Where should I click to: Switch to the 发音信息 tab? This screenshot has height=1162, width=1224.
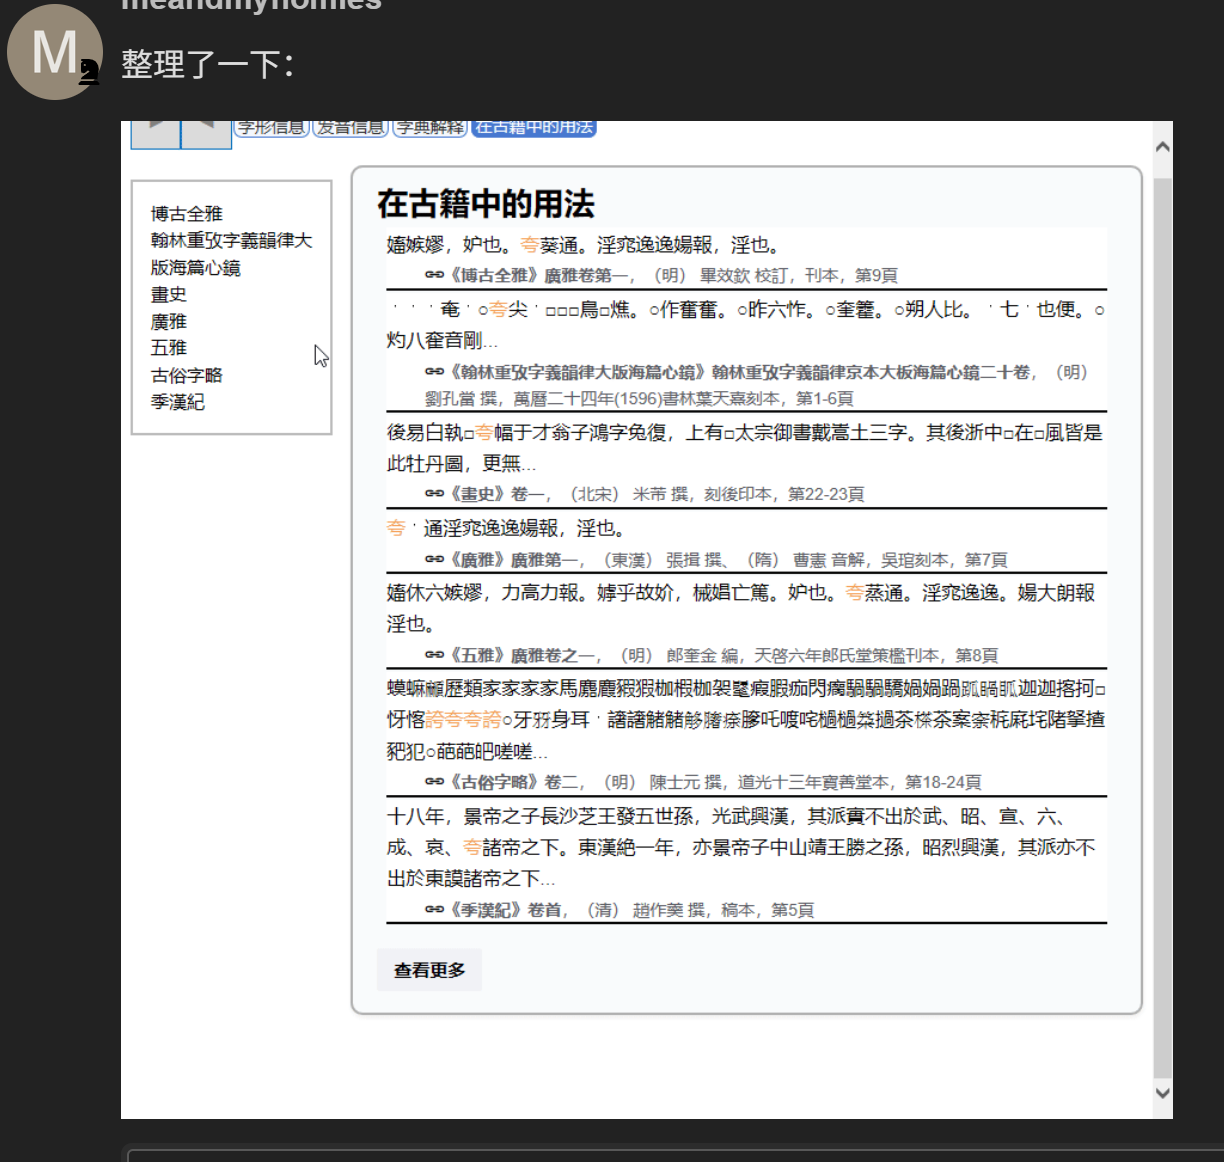[350, 128]
